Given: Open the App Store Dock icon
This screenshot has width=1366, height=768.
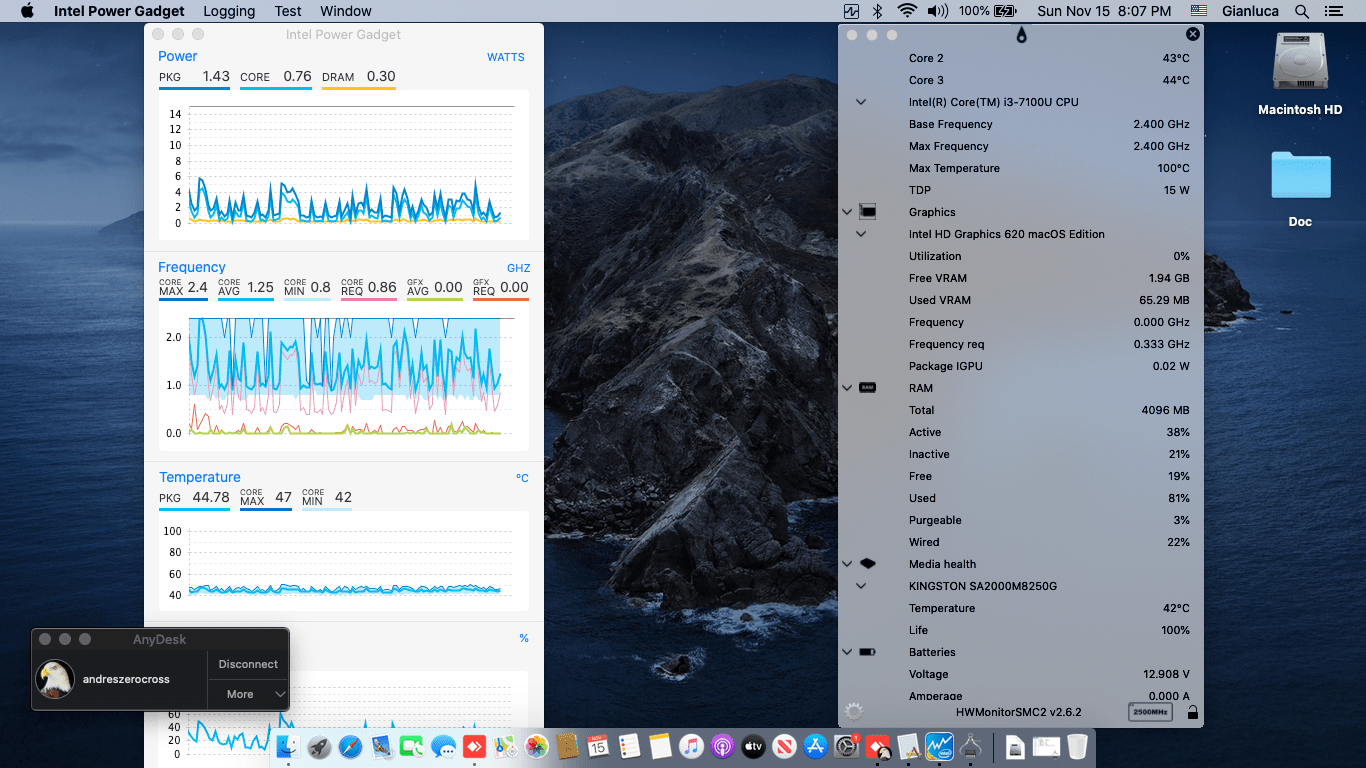Looking at the screenshot, I should 815,746.
